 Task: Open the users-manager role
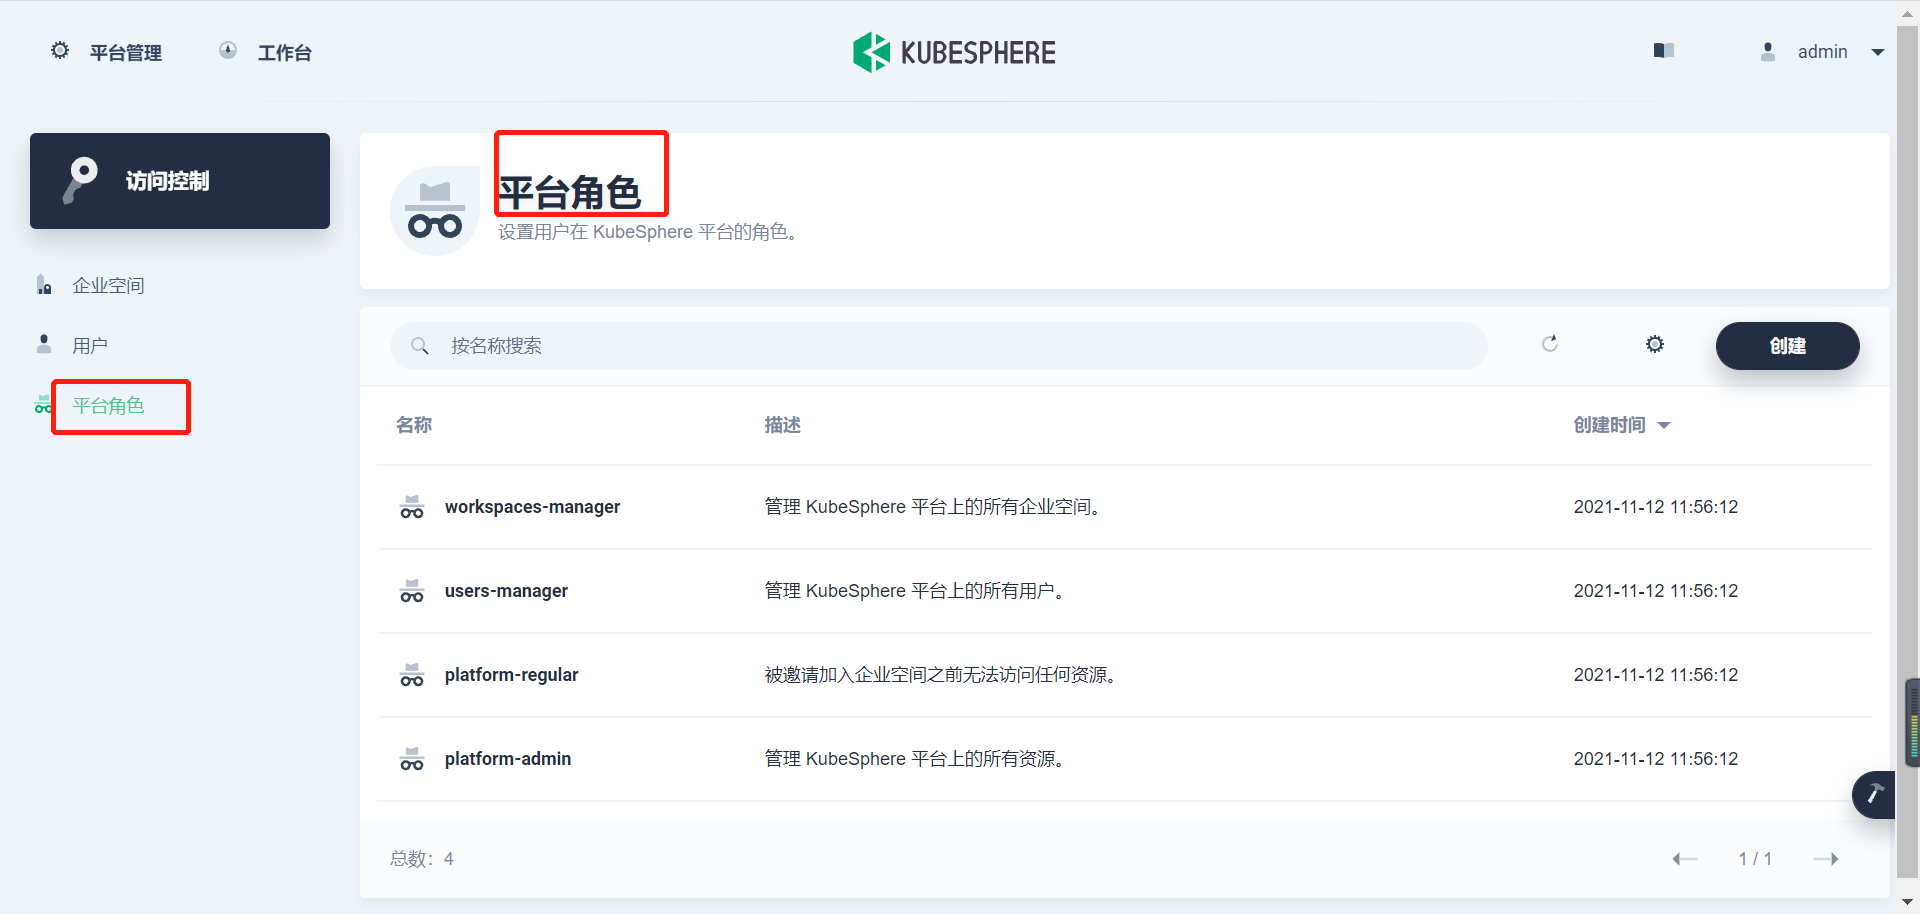[x=506, y=591]
